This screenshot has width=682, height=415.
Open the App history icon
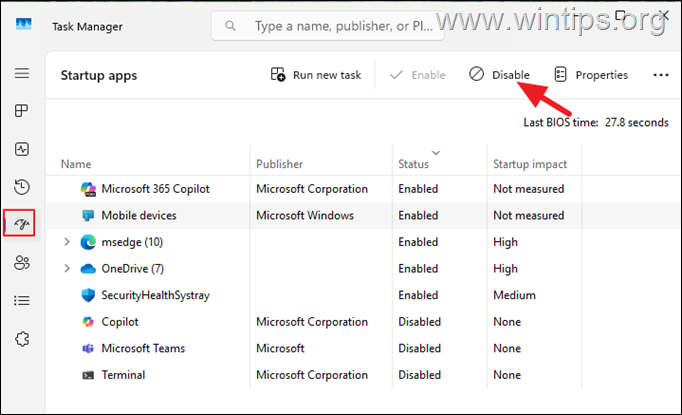[22, 187]
